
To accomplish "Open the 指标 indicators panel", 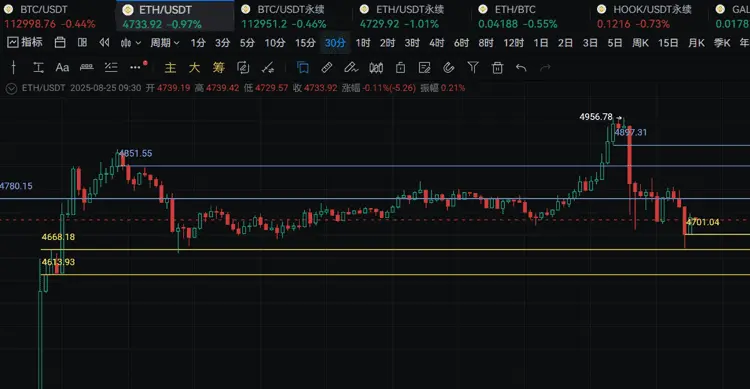I will tap(25, 43).
